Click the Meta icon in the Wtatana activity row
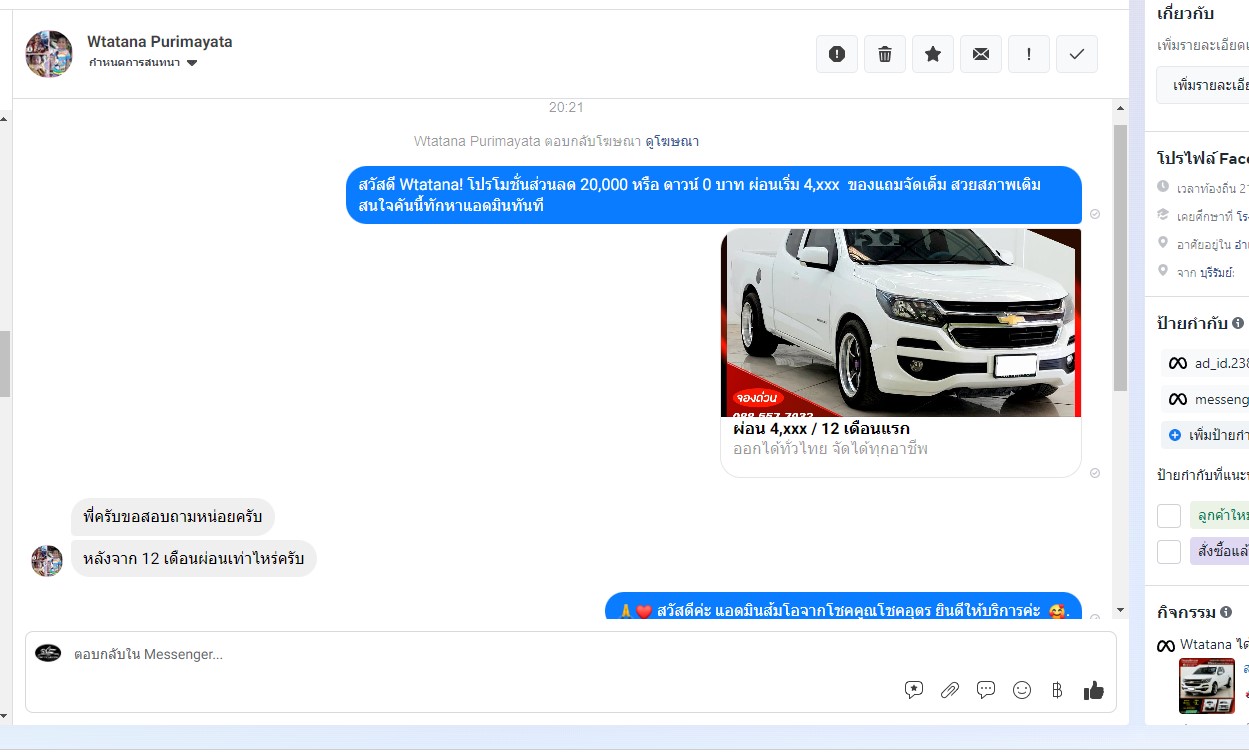 (x=1166, y=646)
